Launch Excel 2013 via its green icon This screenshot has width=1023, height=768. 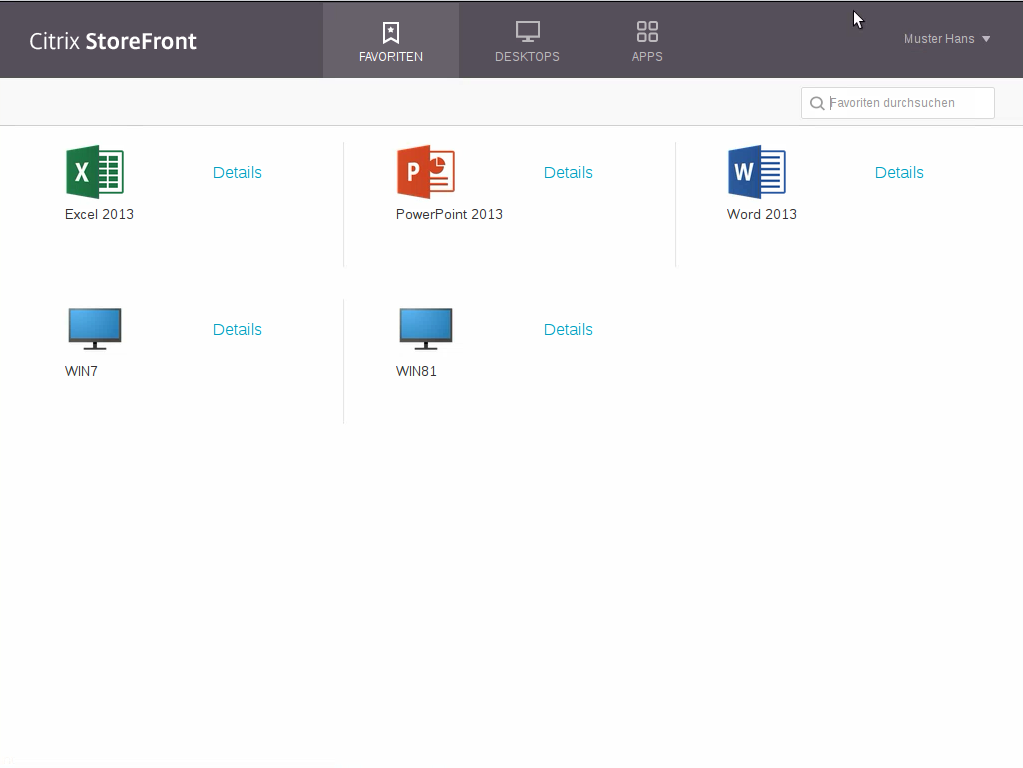tap(95, 173)
